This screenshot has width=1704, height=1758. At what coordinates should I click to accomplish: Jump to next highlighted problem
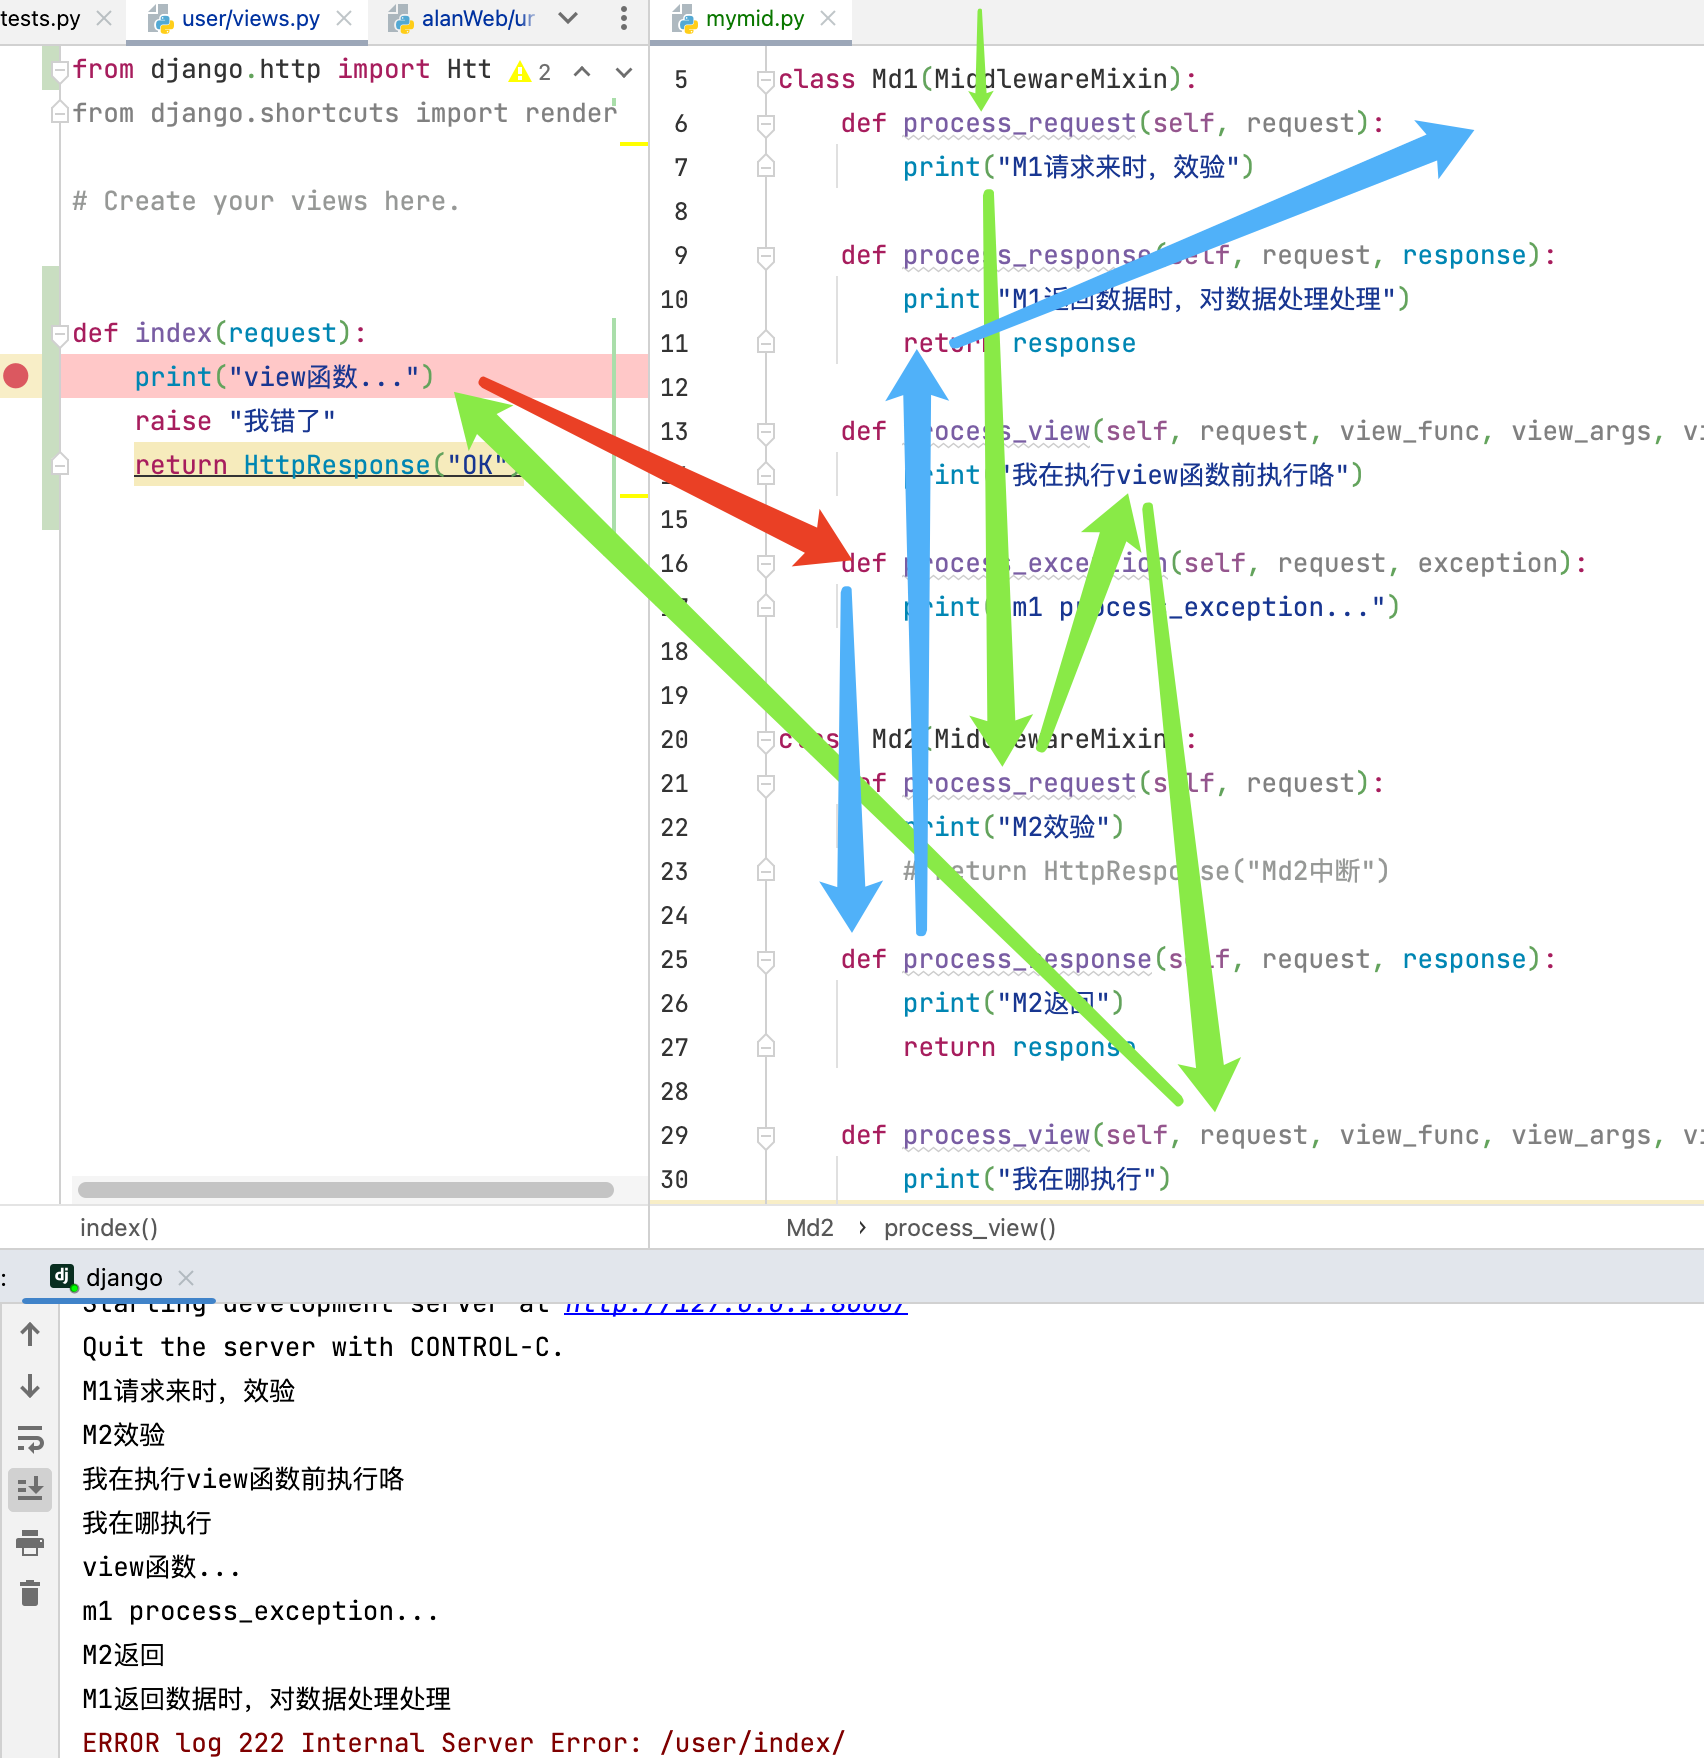624,71
